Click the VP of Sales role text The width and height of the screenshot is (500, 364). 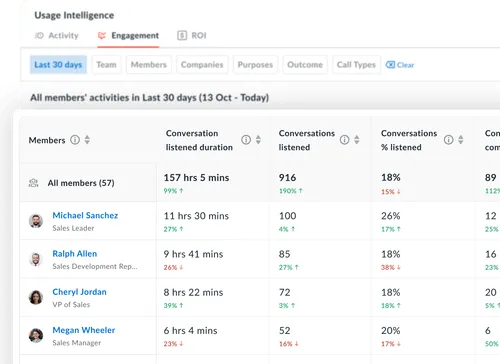[71, 305]
